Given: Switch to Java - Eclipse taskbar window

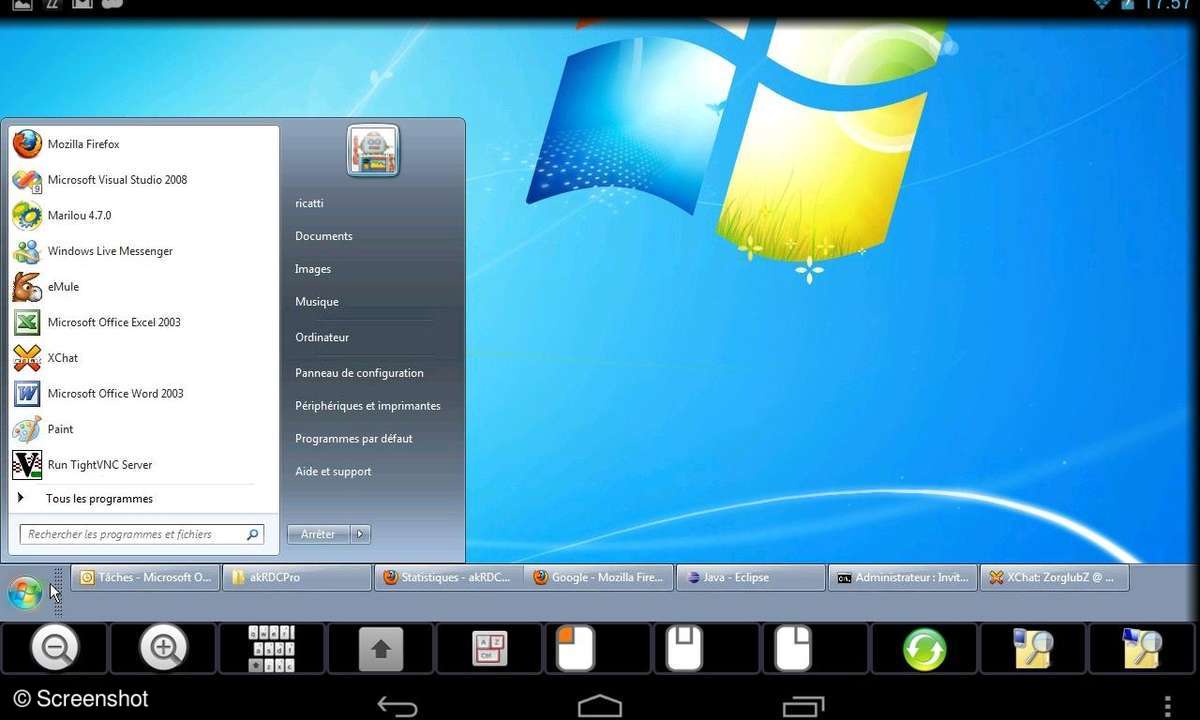Looking at the screenshot, I should 751,578.
